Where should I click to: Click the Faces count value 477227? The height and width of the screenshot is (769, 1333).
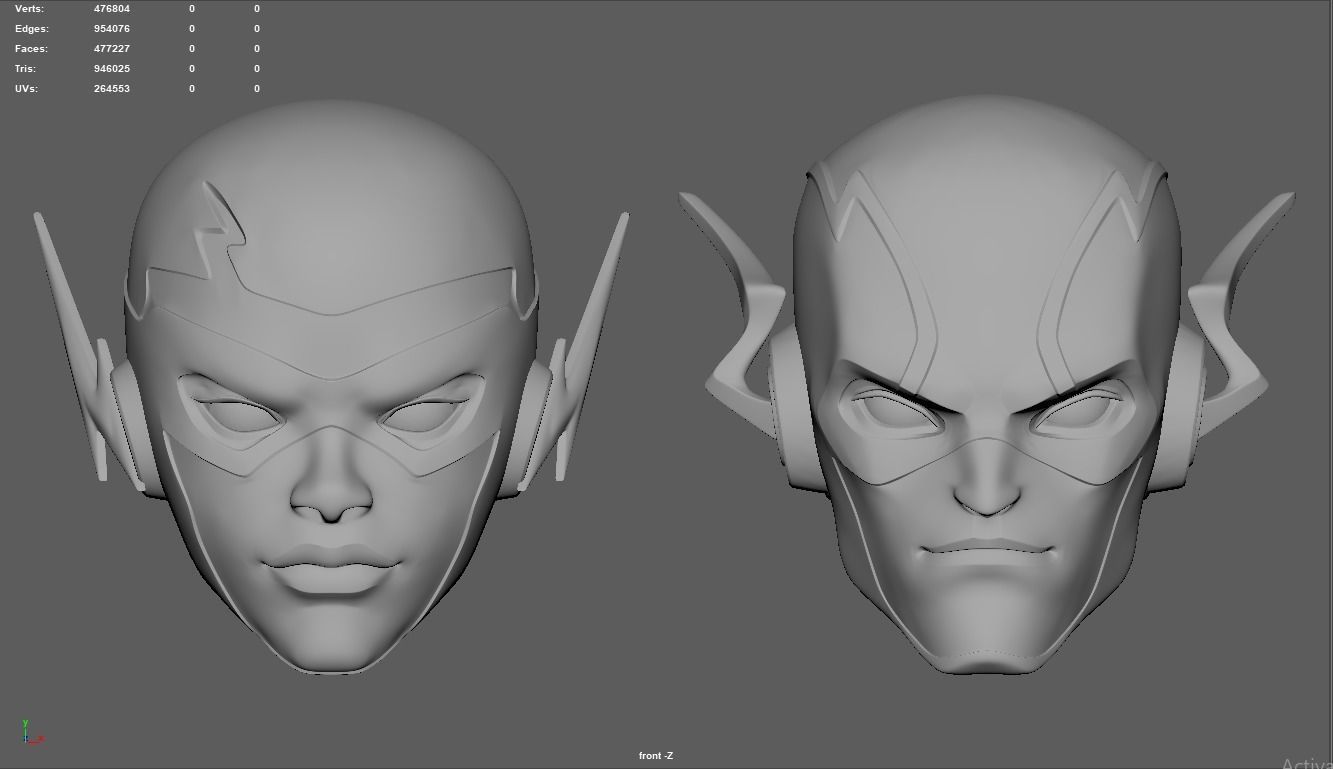coord(112,48)
